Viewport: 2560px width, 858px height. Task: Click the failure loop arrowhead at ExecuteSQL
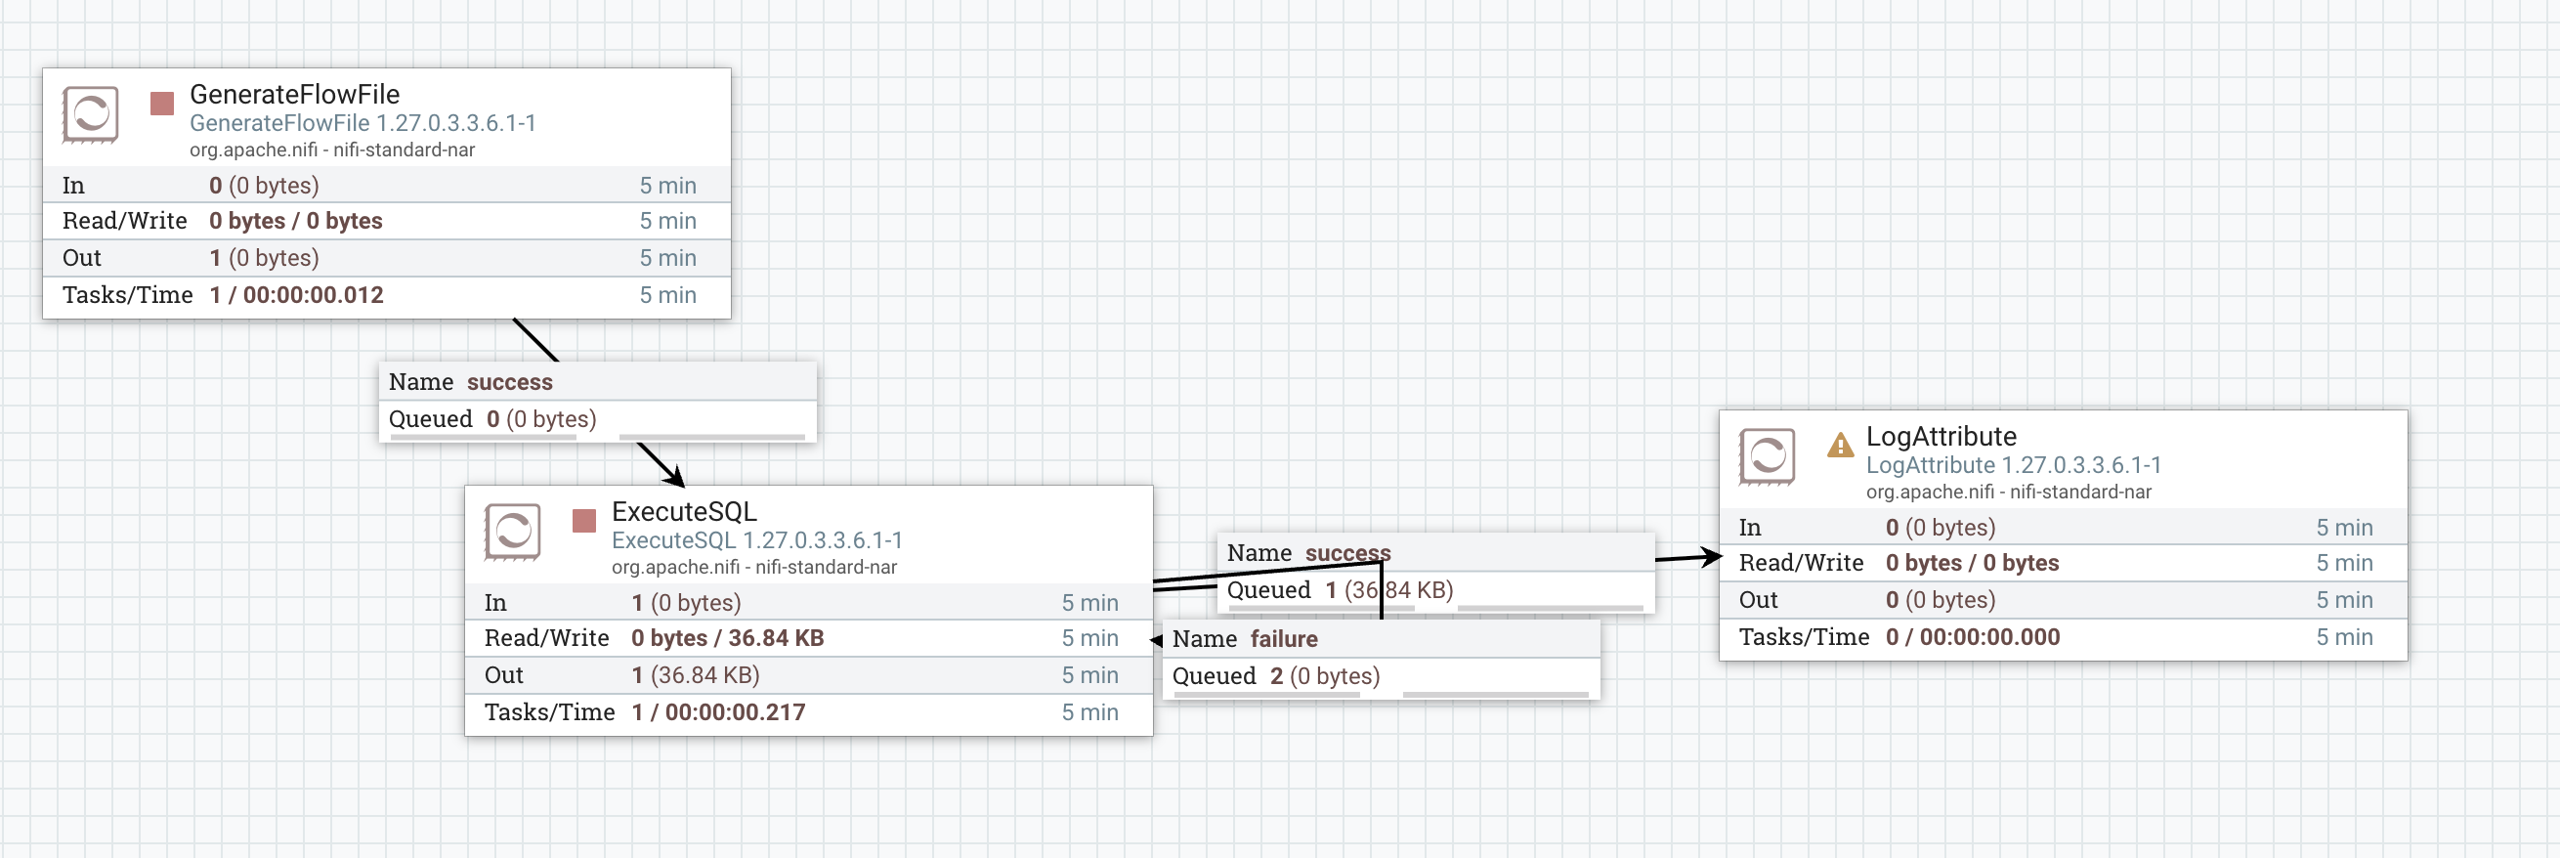[1157, 640]
